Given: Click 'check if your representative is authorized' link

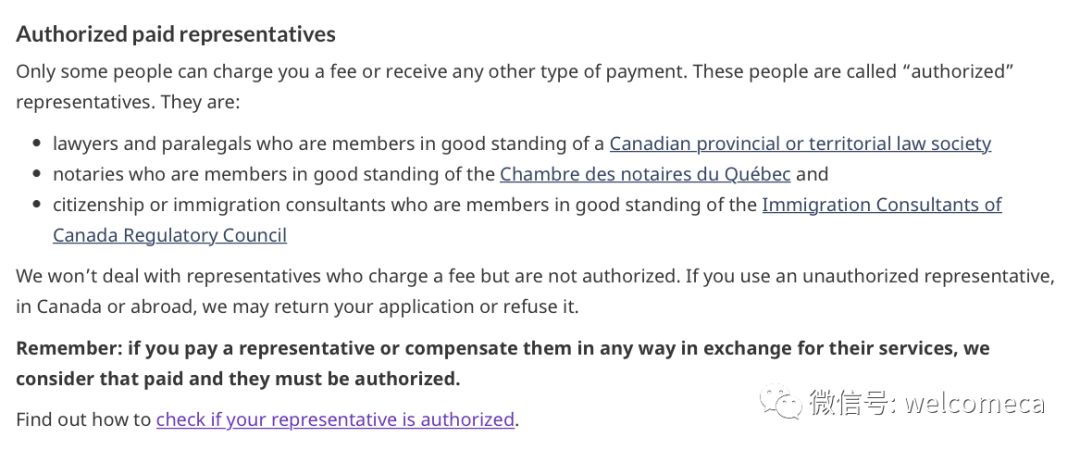Looking at the screenshot, I should click(335, 420).
